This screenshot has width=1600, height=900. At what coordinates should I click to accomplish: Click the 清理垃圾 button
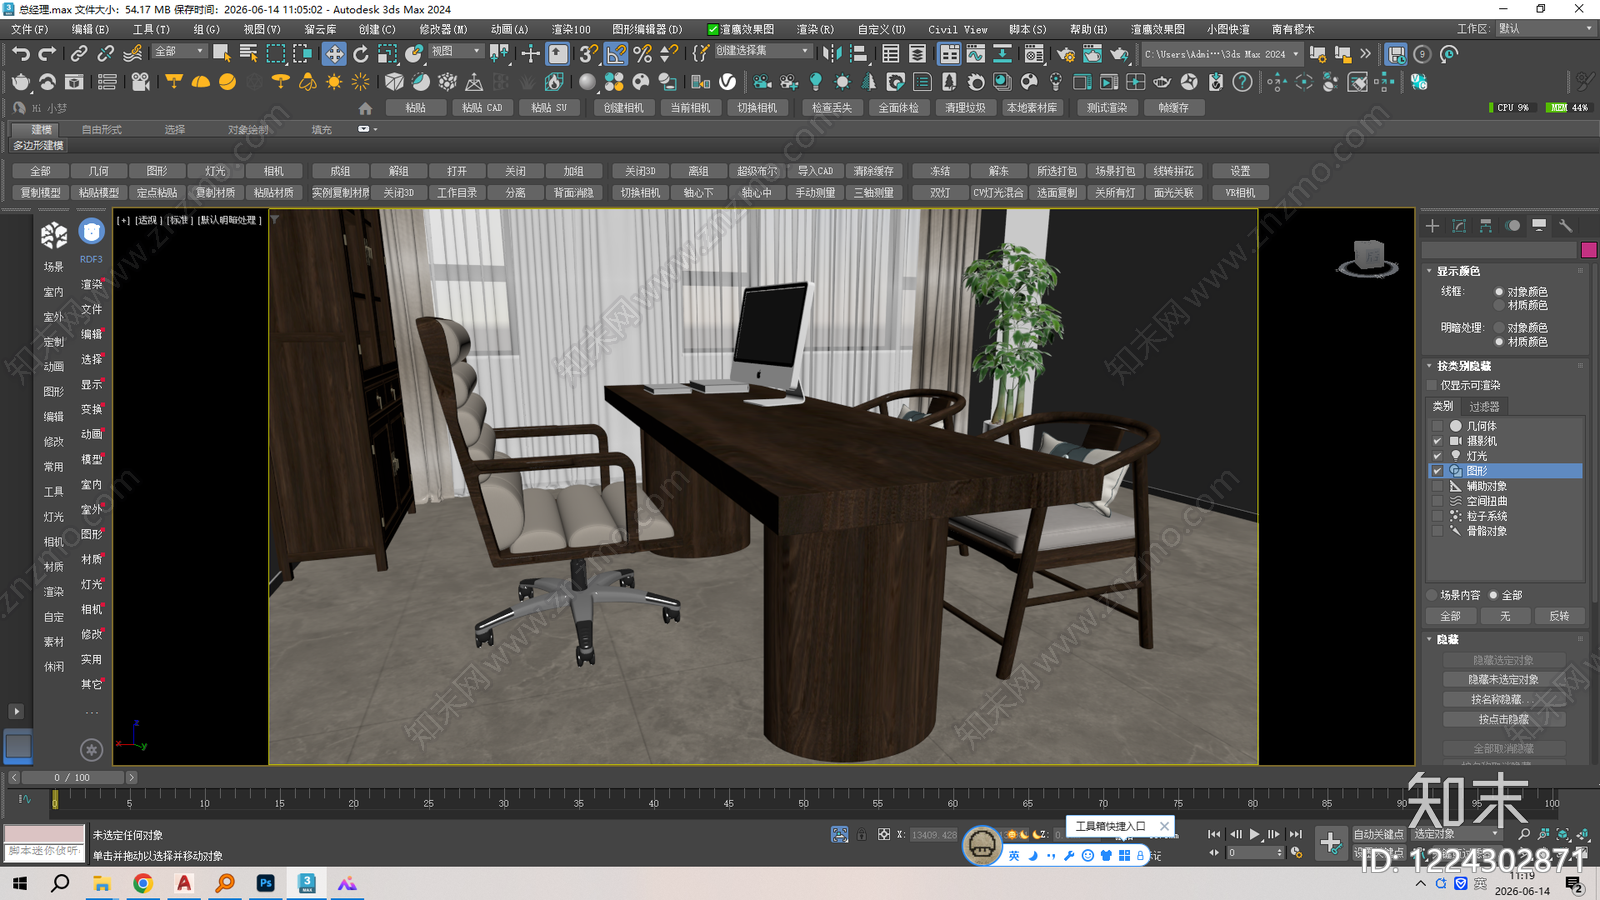coord(965,108)
